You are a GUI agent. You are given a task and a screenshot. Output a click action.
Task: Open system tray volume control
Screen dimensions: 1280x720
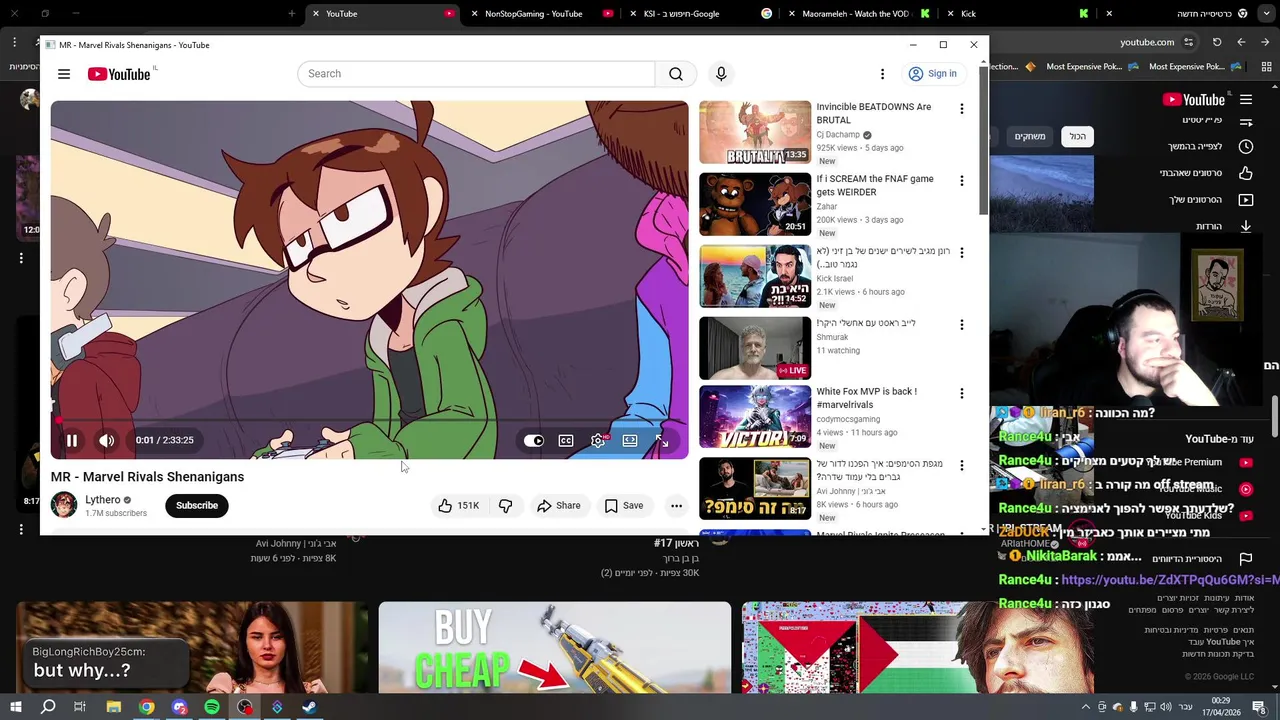point(1166,707)
